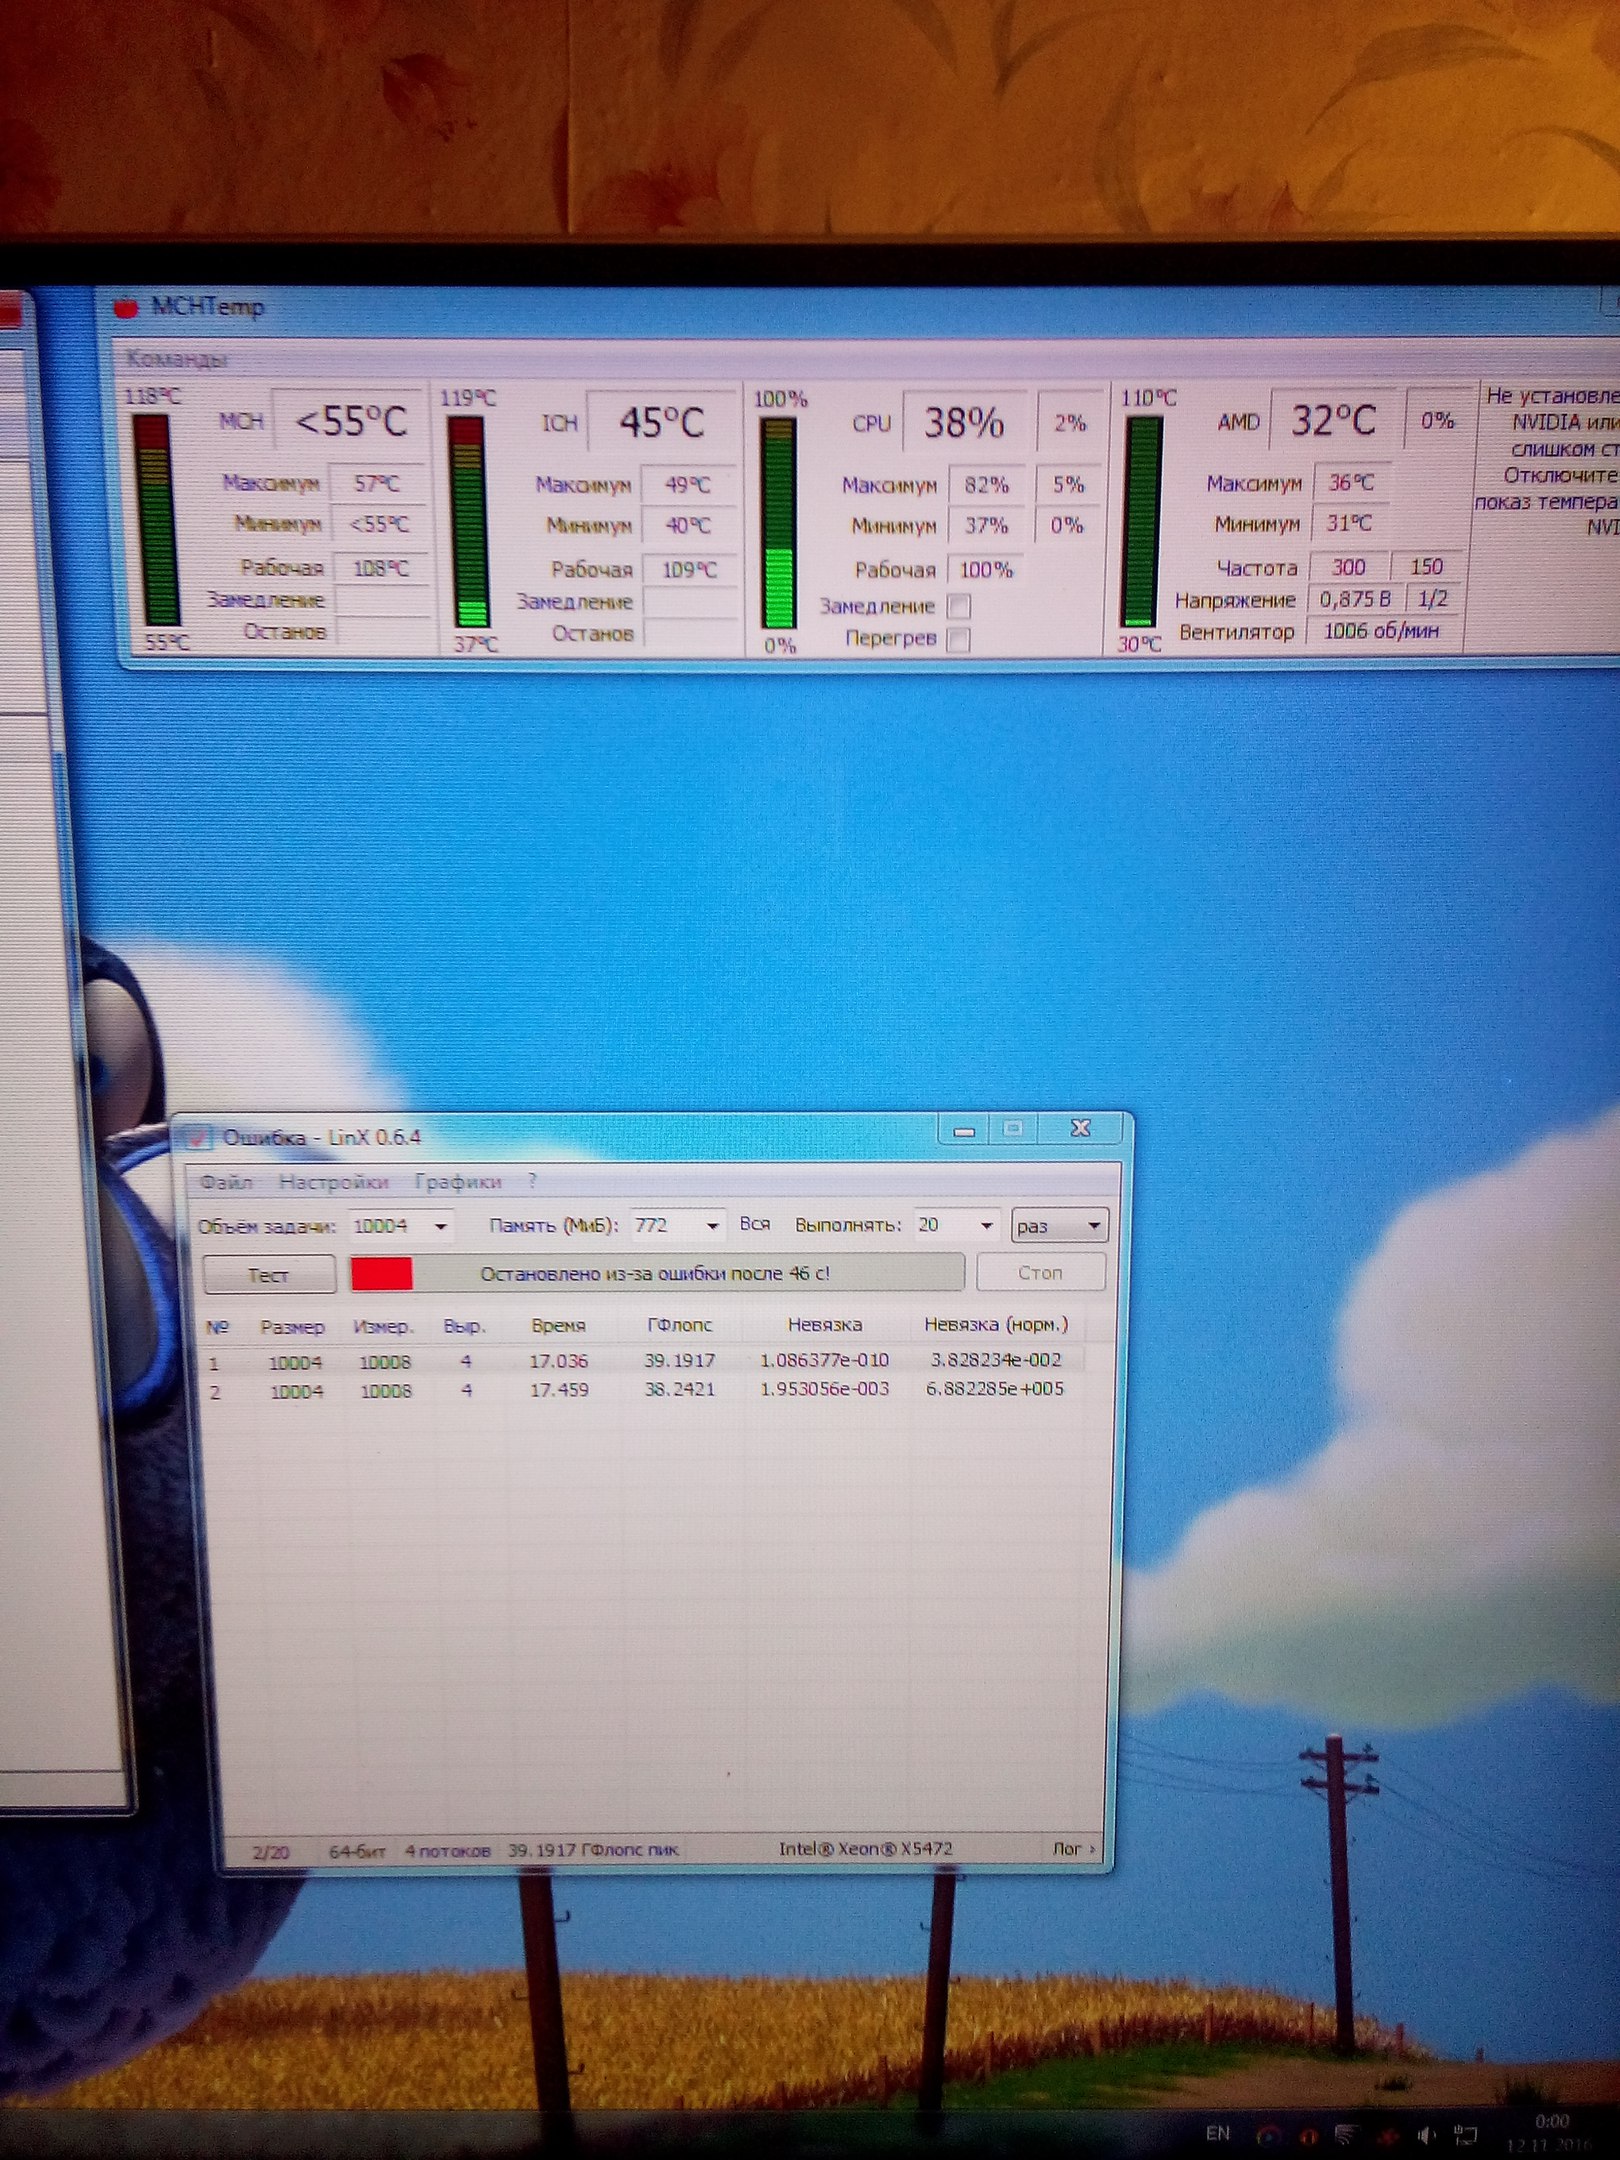Open the Настройки menu in LinX
The height and width of the screenshot is (2160, 1620).
tap(334, 1182)
